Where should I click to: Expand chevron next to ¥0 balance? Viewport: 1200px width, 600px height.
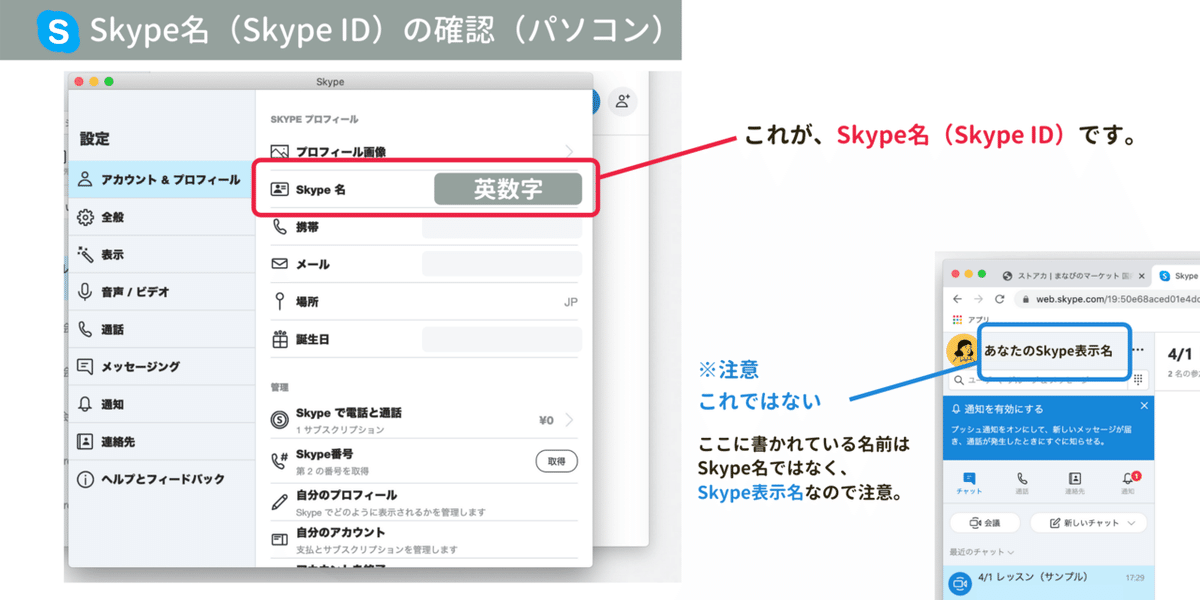tap(569, 420)
